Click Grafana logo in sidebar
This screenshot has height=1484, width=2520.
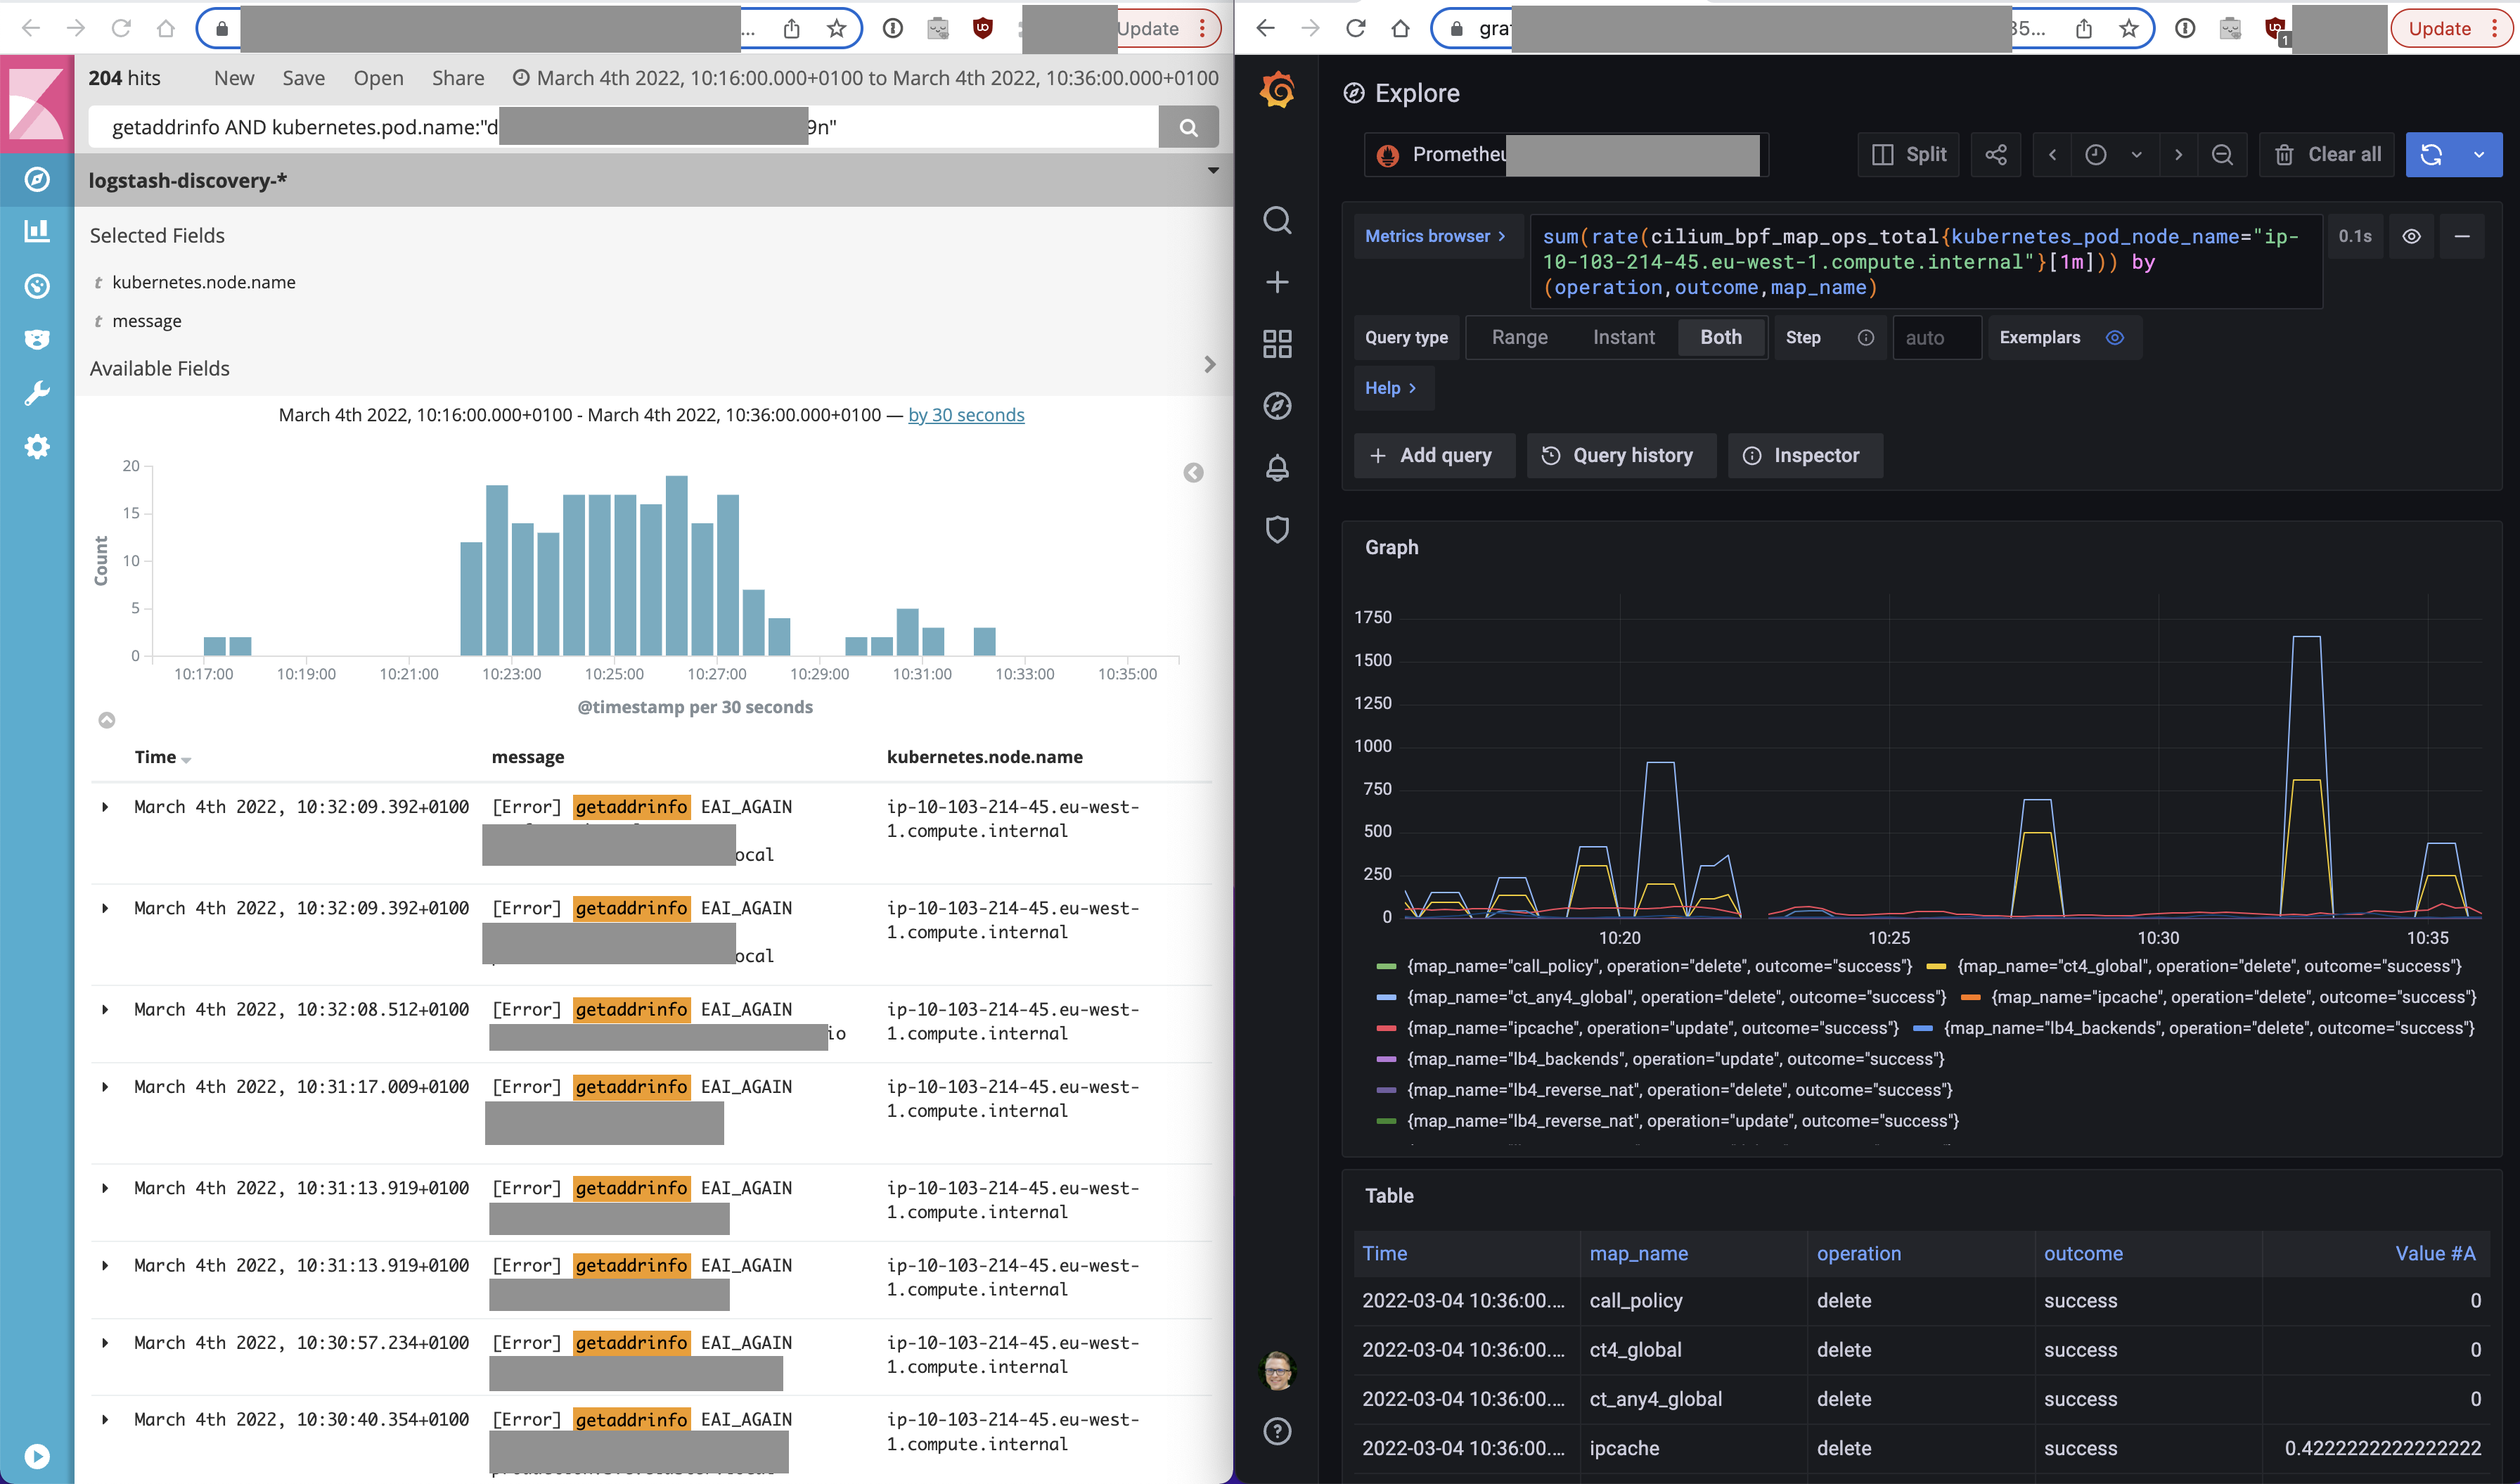[1277, 91]
